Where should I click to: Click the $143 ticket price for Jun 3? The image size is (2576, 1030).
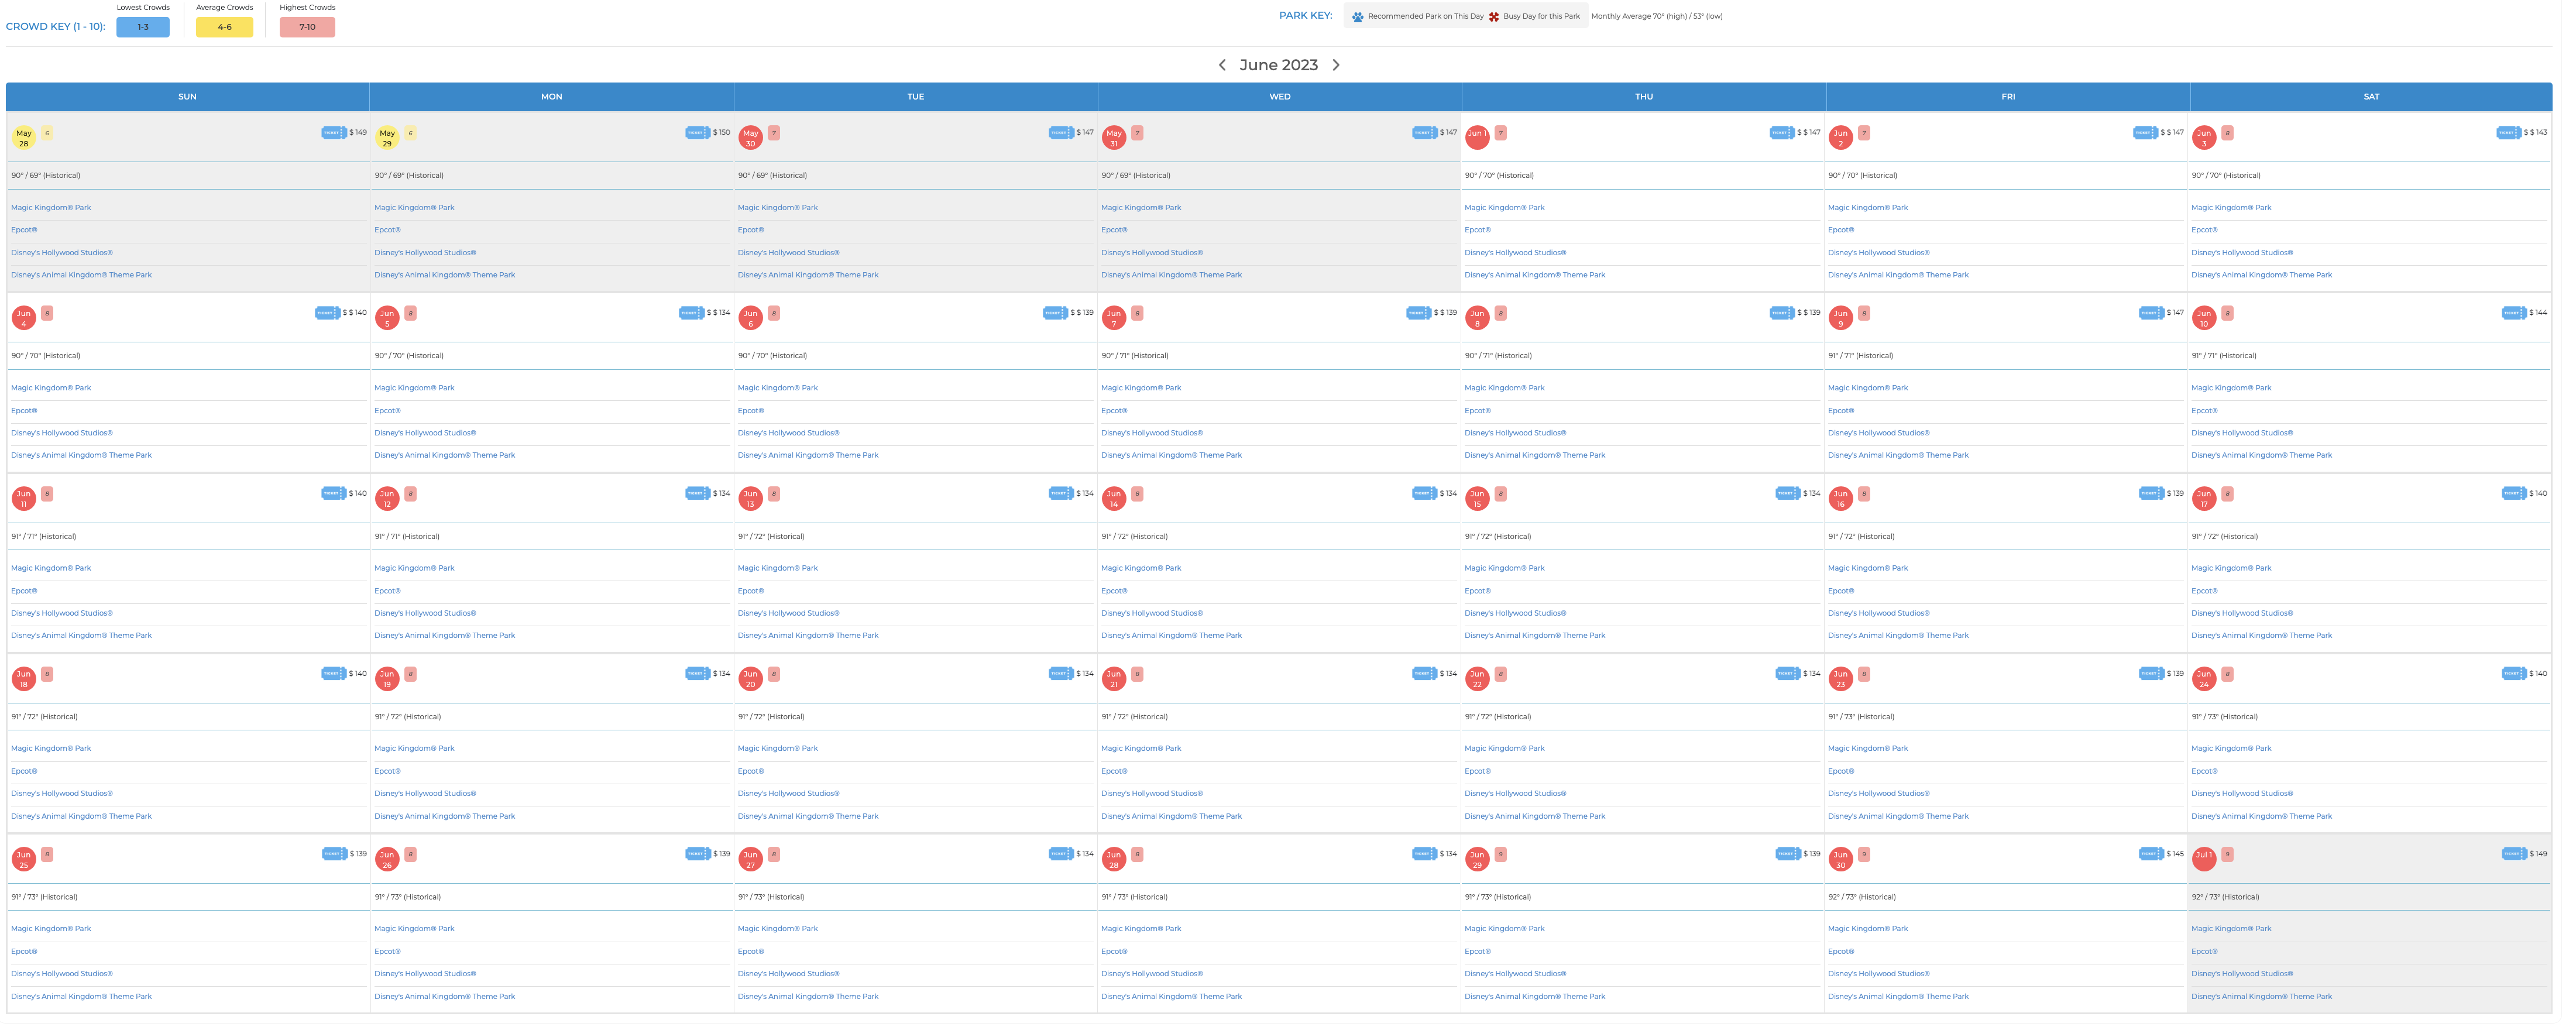(x=2535, y=133)
